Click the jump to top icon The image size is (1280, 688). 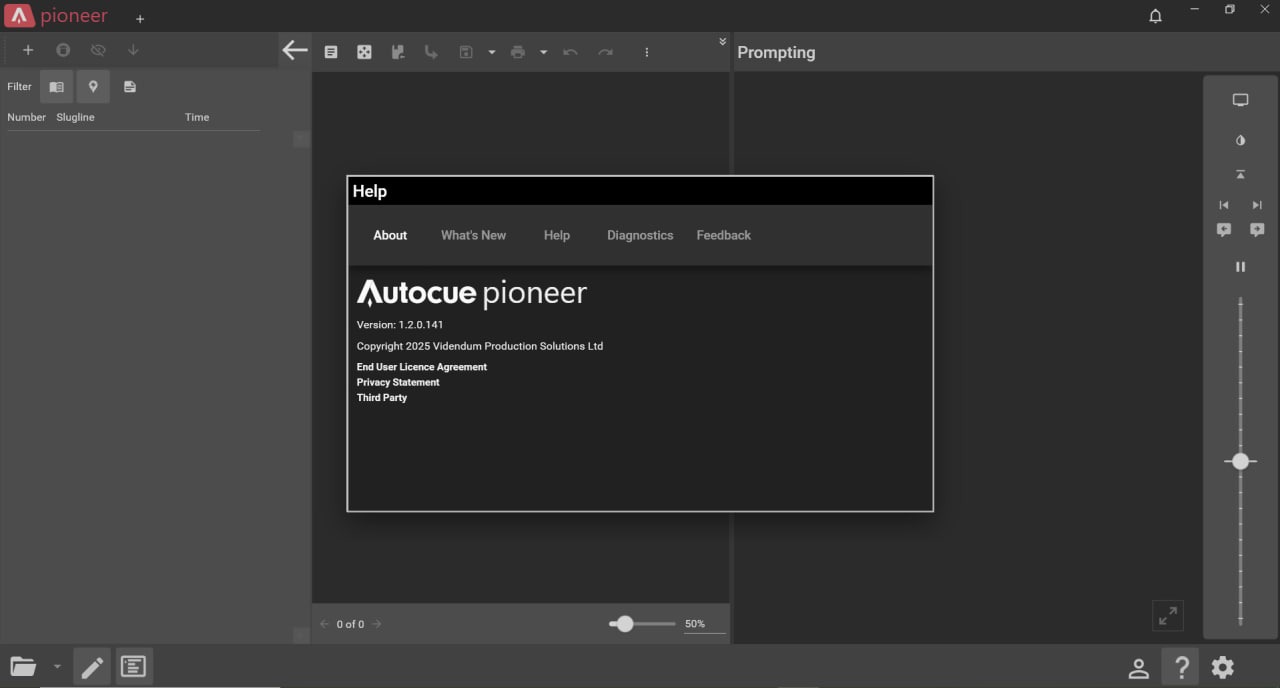[x=1241, y=175]
